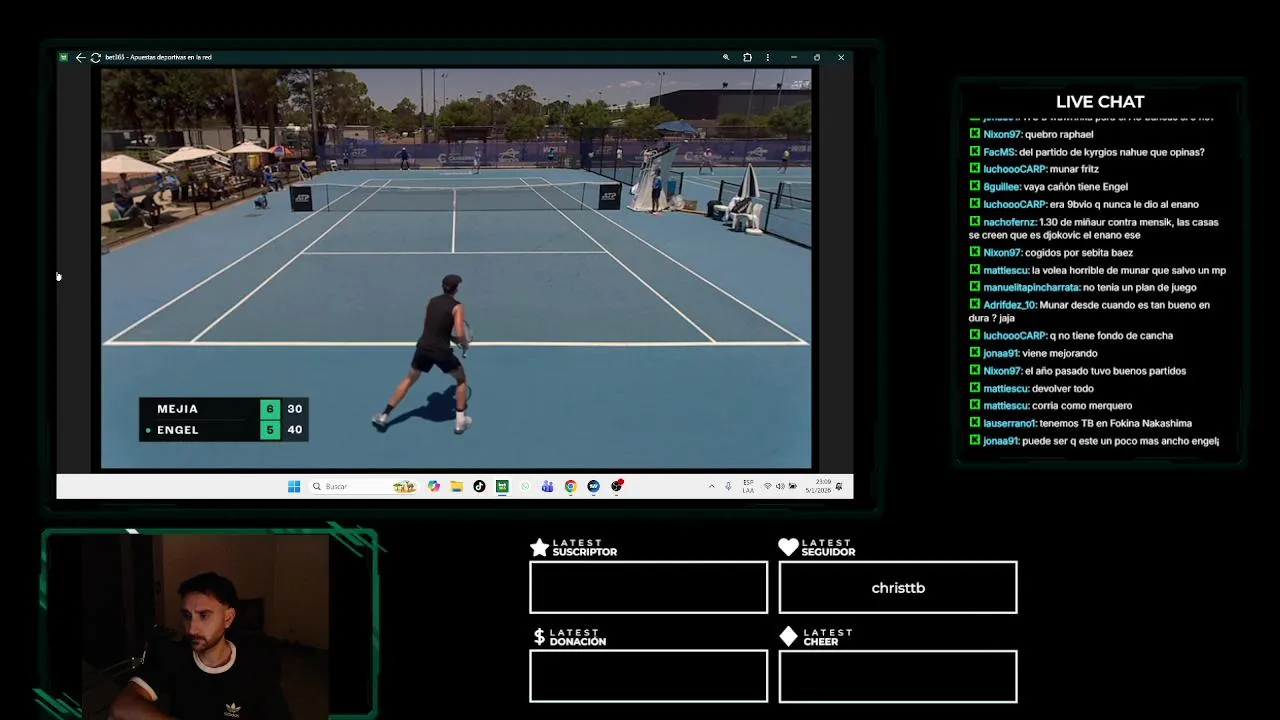The image size is (1280, 720).
Task: Click the dollar icon by Latest Donación
Action: pos(539,637)
